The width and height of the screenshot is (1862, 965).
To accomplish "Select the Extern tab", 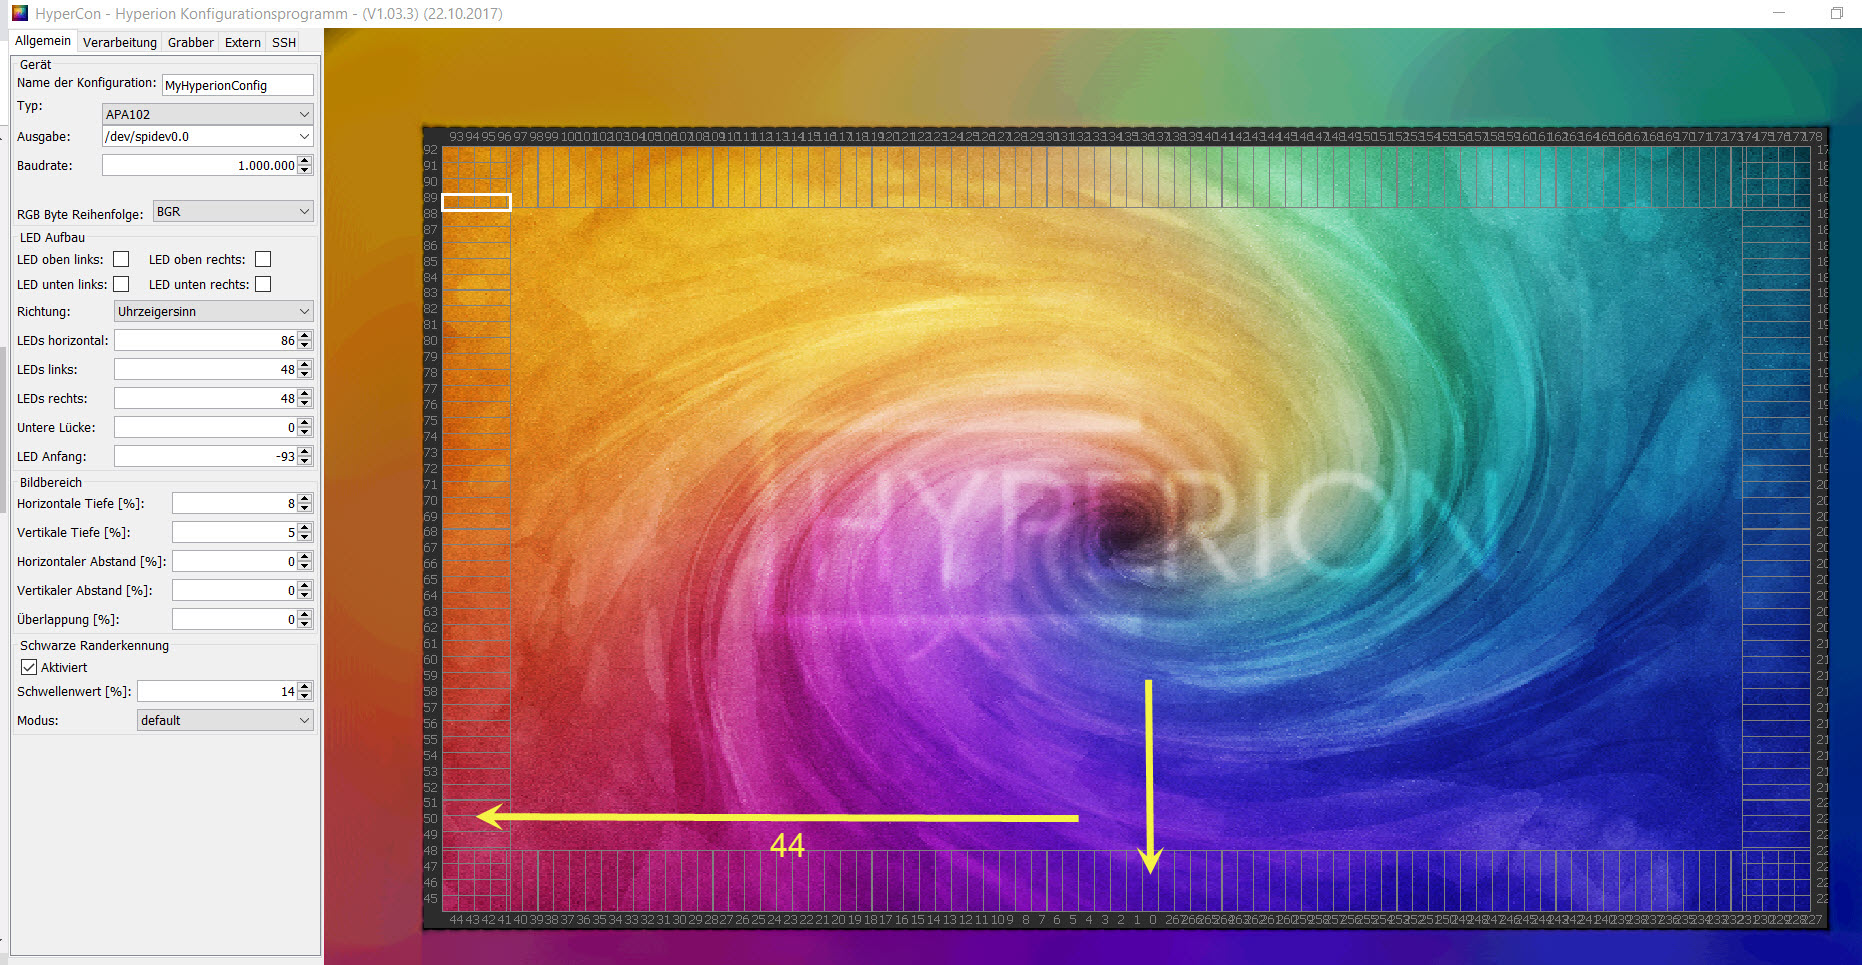I will coord(242,42).
